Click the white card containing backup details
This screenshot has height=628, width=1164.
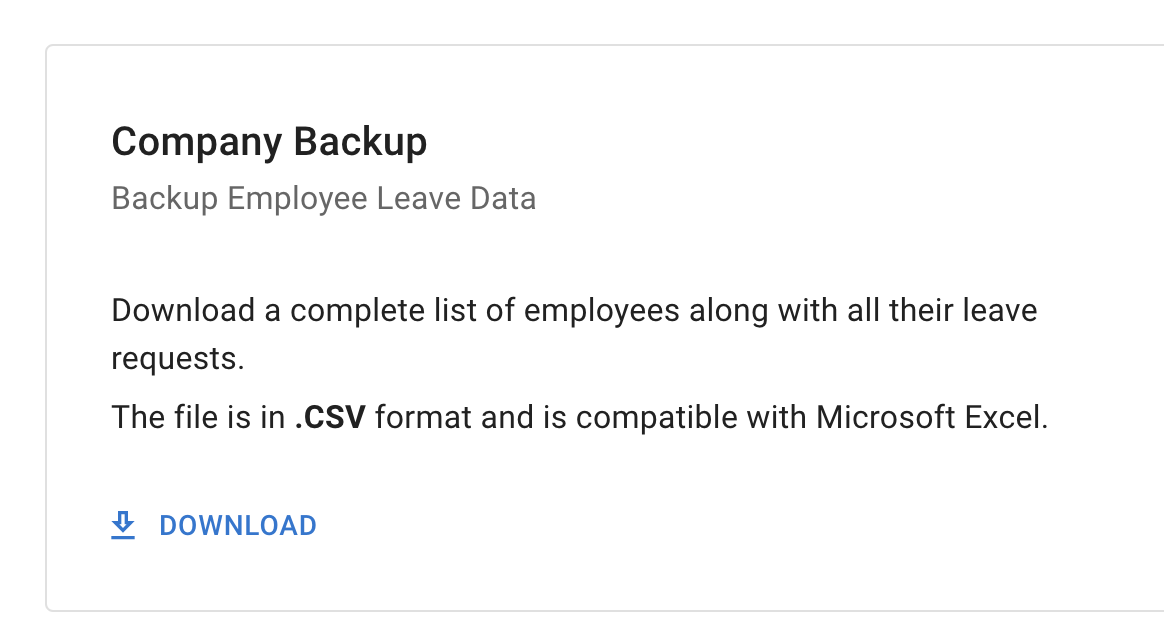[600, 330]
